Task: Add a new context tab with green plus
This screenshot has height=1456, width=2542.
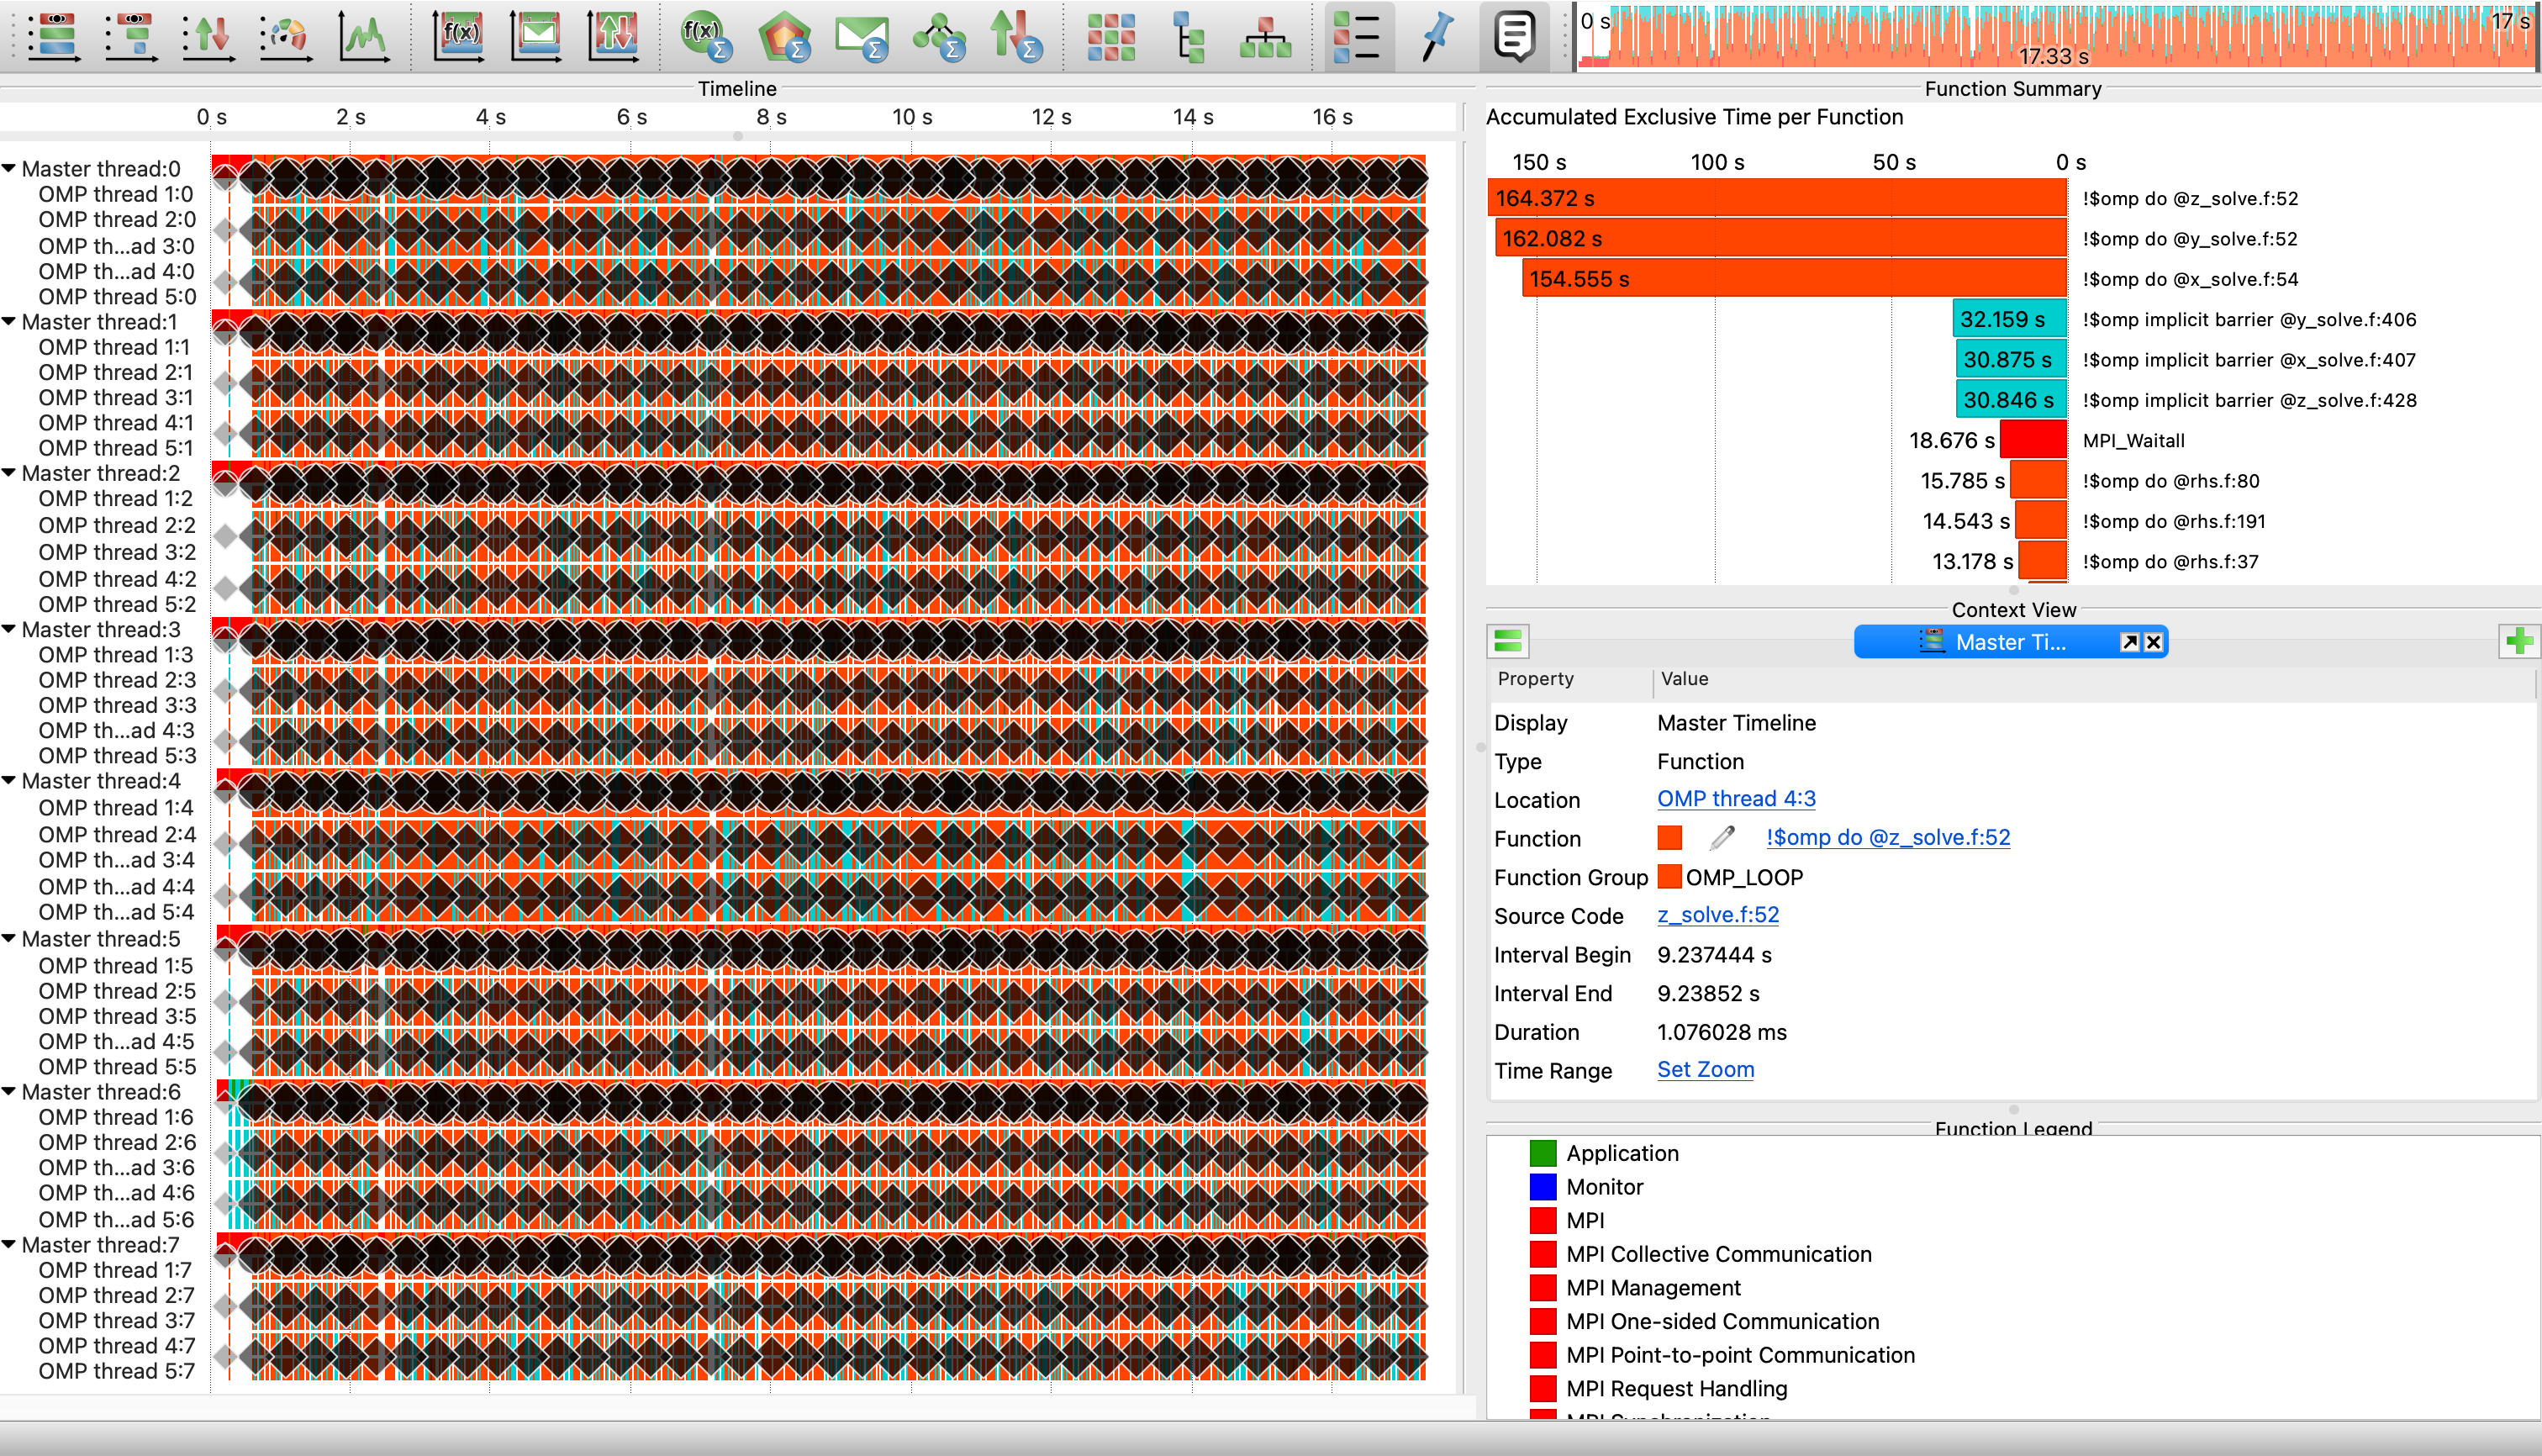Action: pyautogui.click(x=2519, y=641)
